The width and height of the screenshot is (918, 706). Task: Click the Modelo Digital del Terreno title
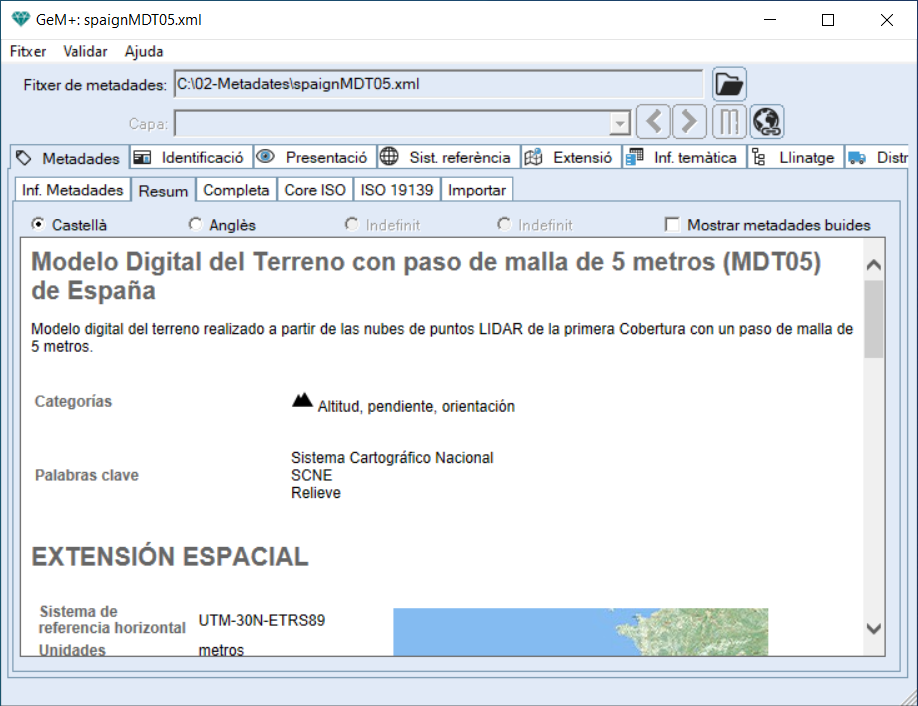426,276
